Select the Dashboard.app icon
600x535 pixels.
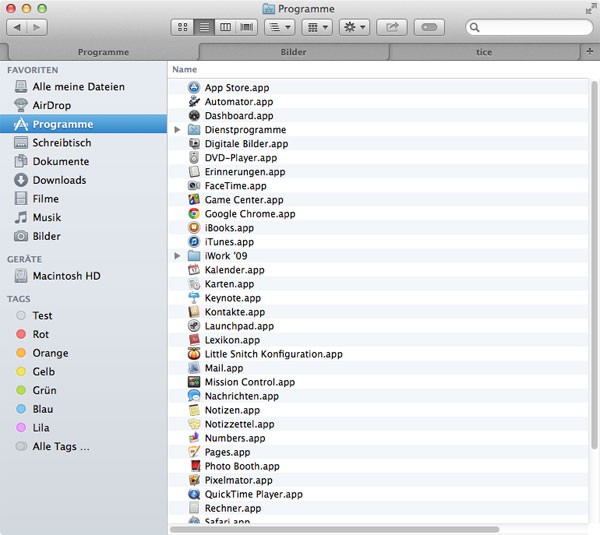194,116
